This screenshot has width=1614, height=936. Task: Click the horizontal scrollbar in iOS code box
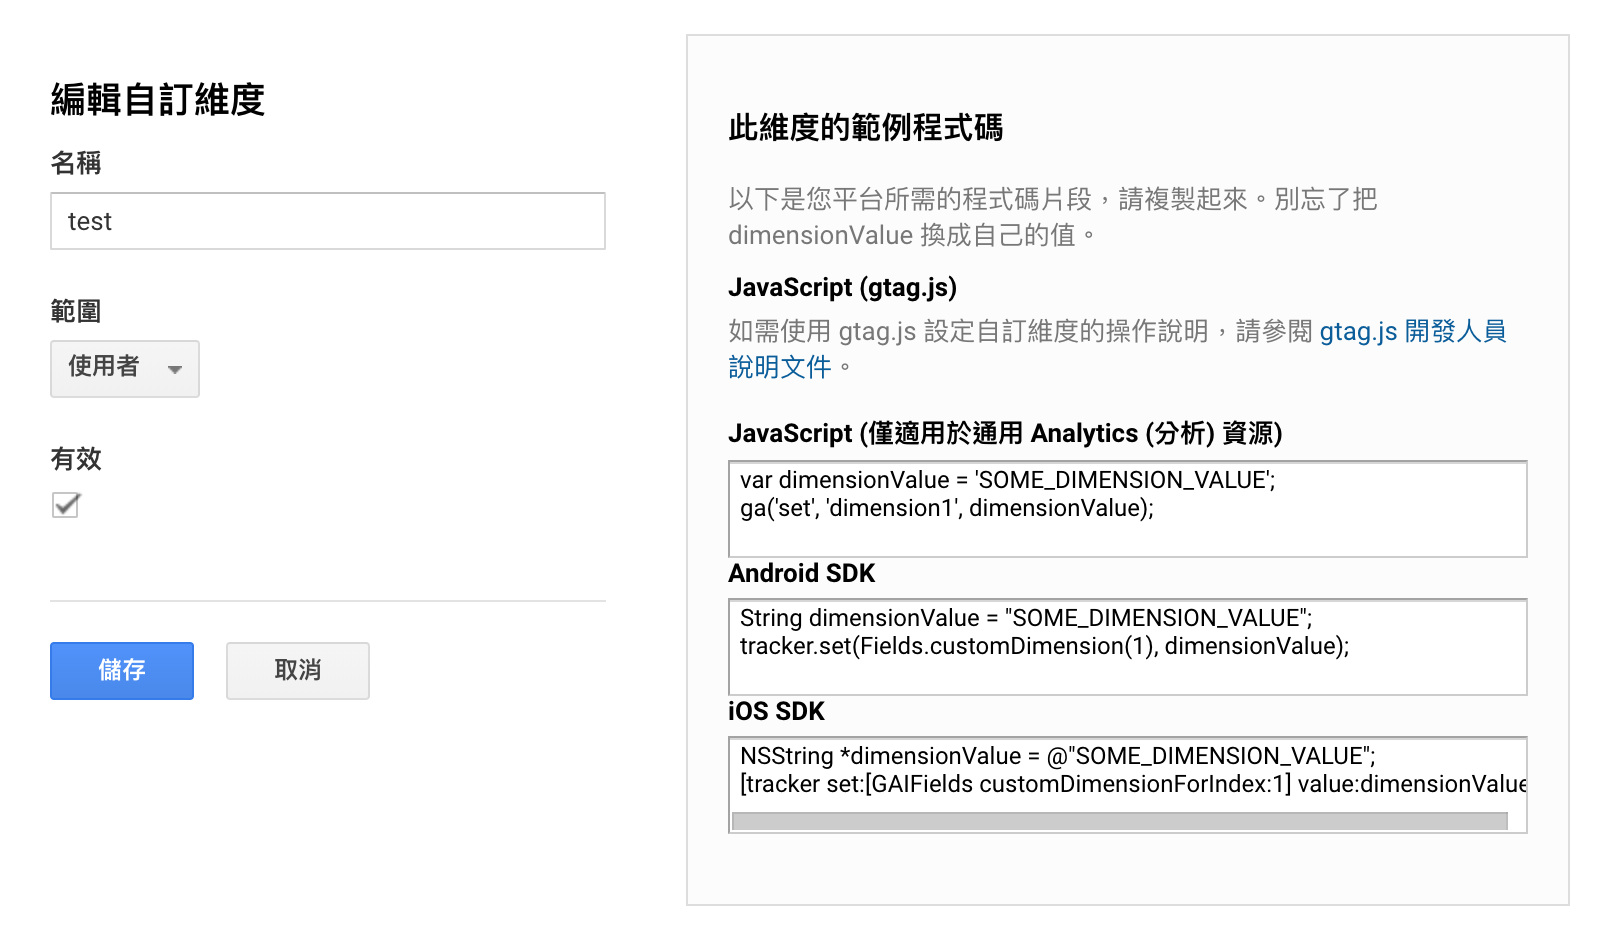click(1118, 821)
